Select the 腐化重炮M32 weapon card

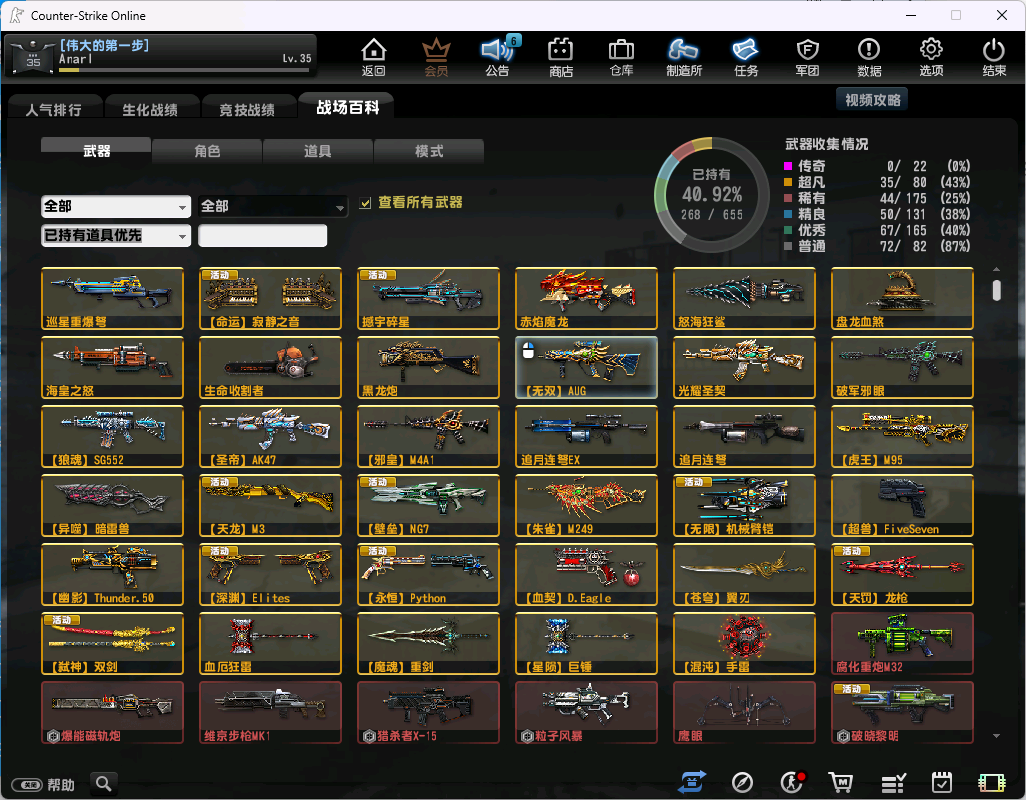tap(902, 644)
